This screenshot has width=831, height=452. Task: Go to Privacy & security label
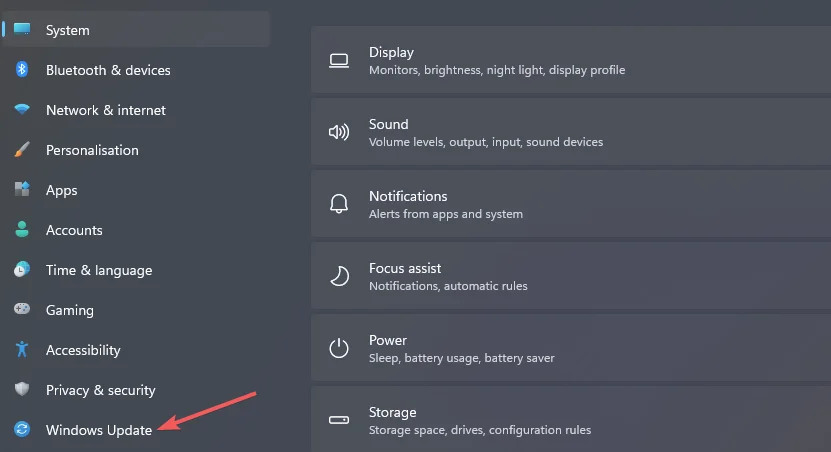pyautogui.click(x=101, y=391)
